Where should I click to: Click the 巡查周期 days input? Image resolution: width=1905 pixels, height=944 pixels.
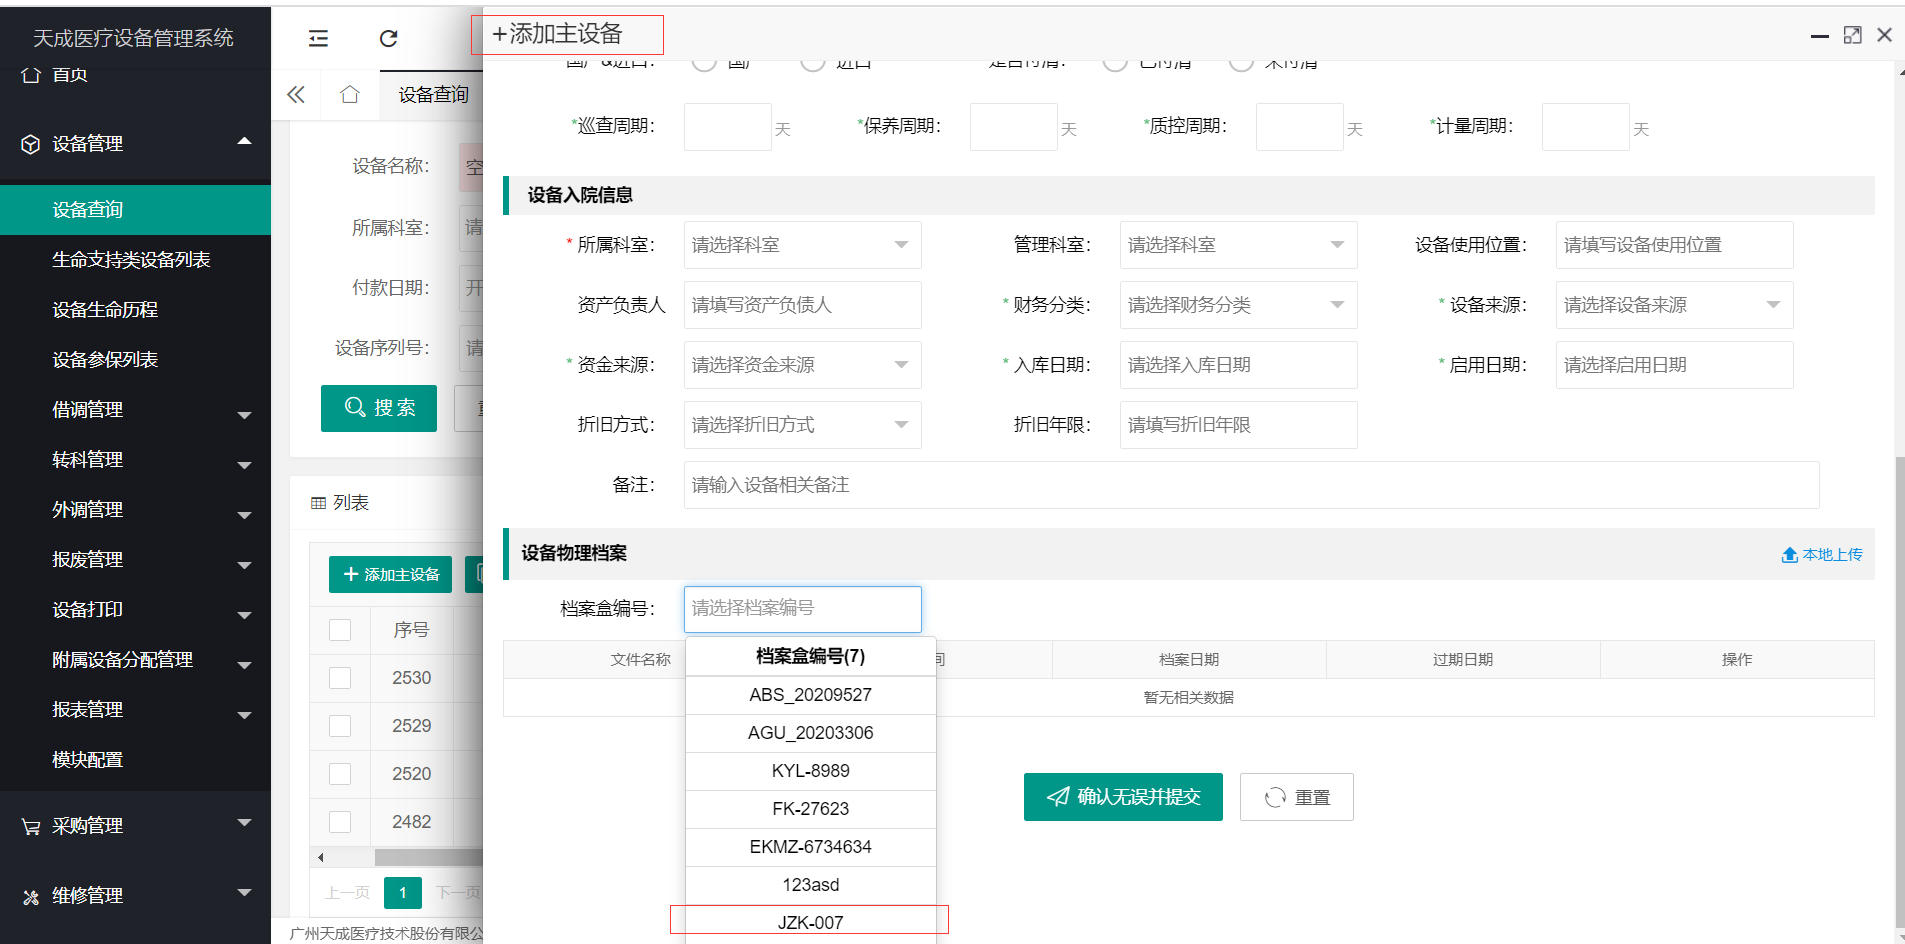click(x=727, y=127)
